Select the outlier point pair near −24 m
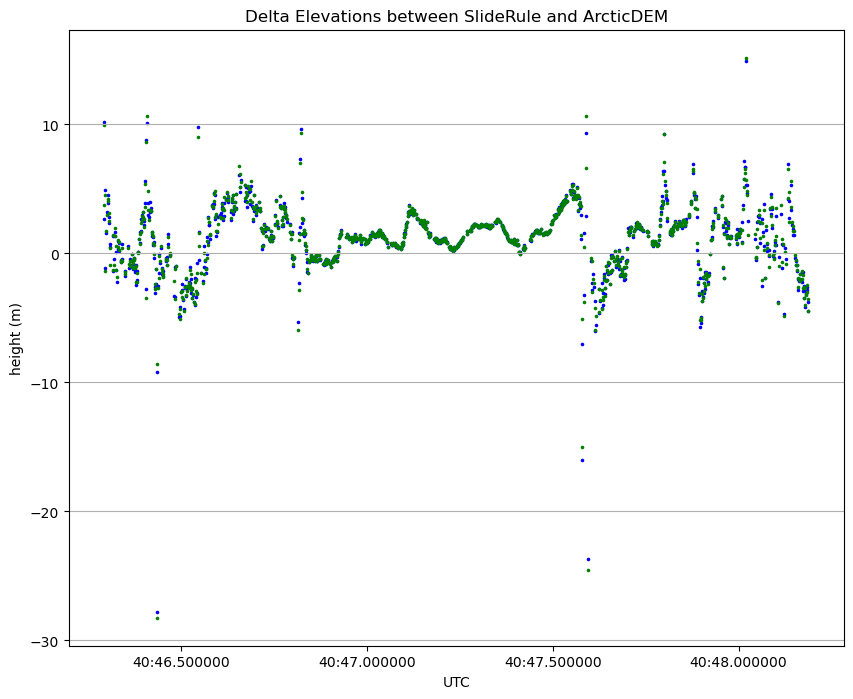This screenshot has width=853, height=699. tap(588, 565)
